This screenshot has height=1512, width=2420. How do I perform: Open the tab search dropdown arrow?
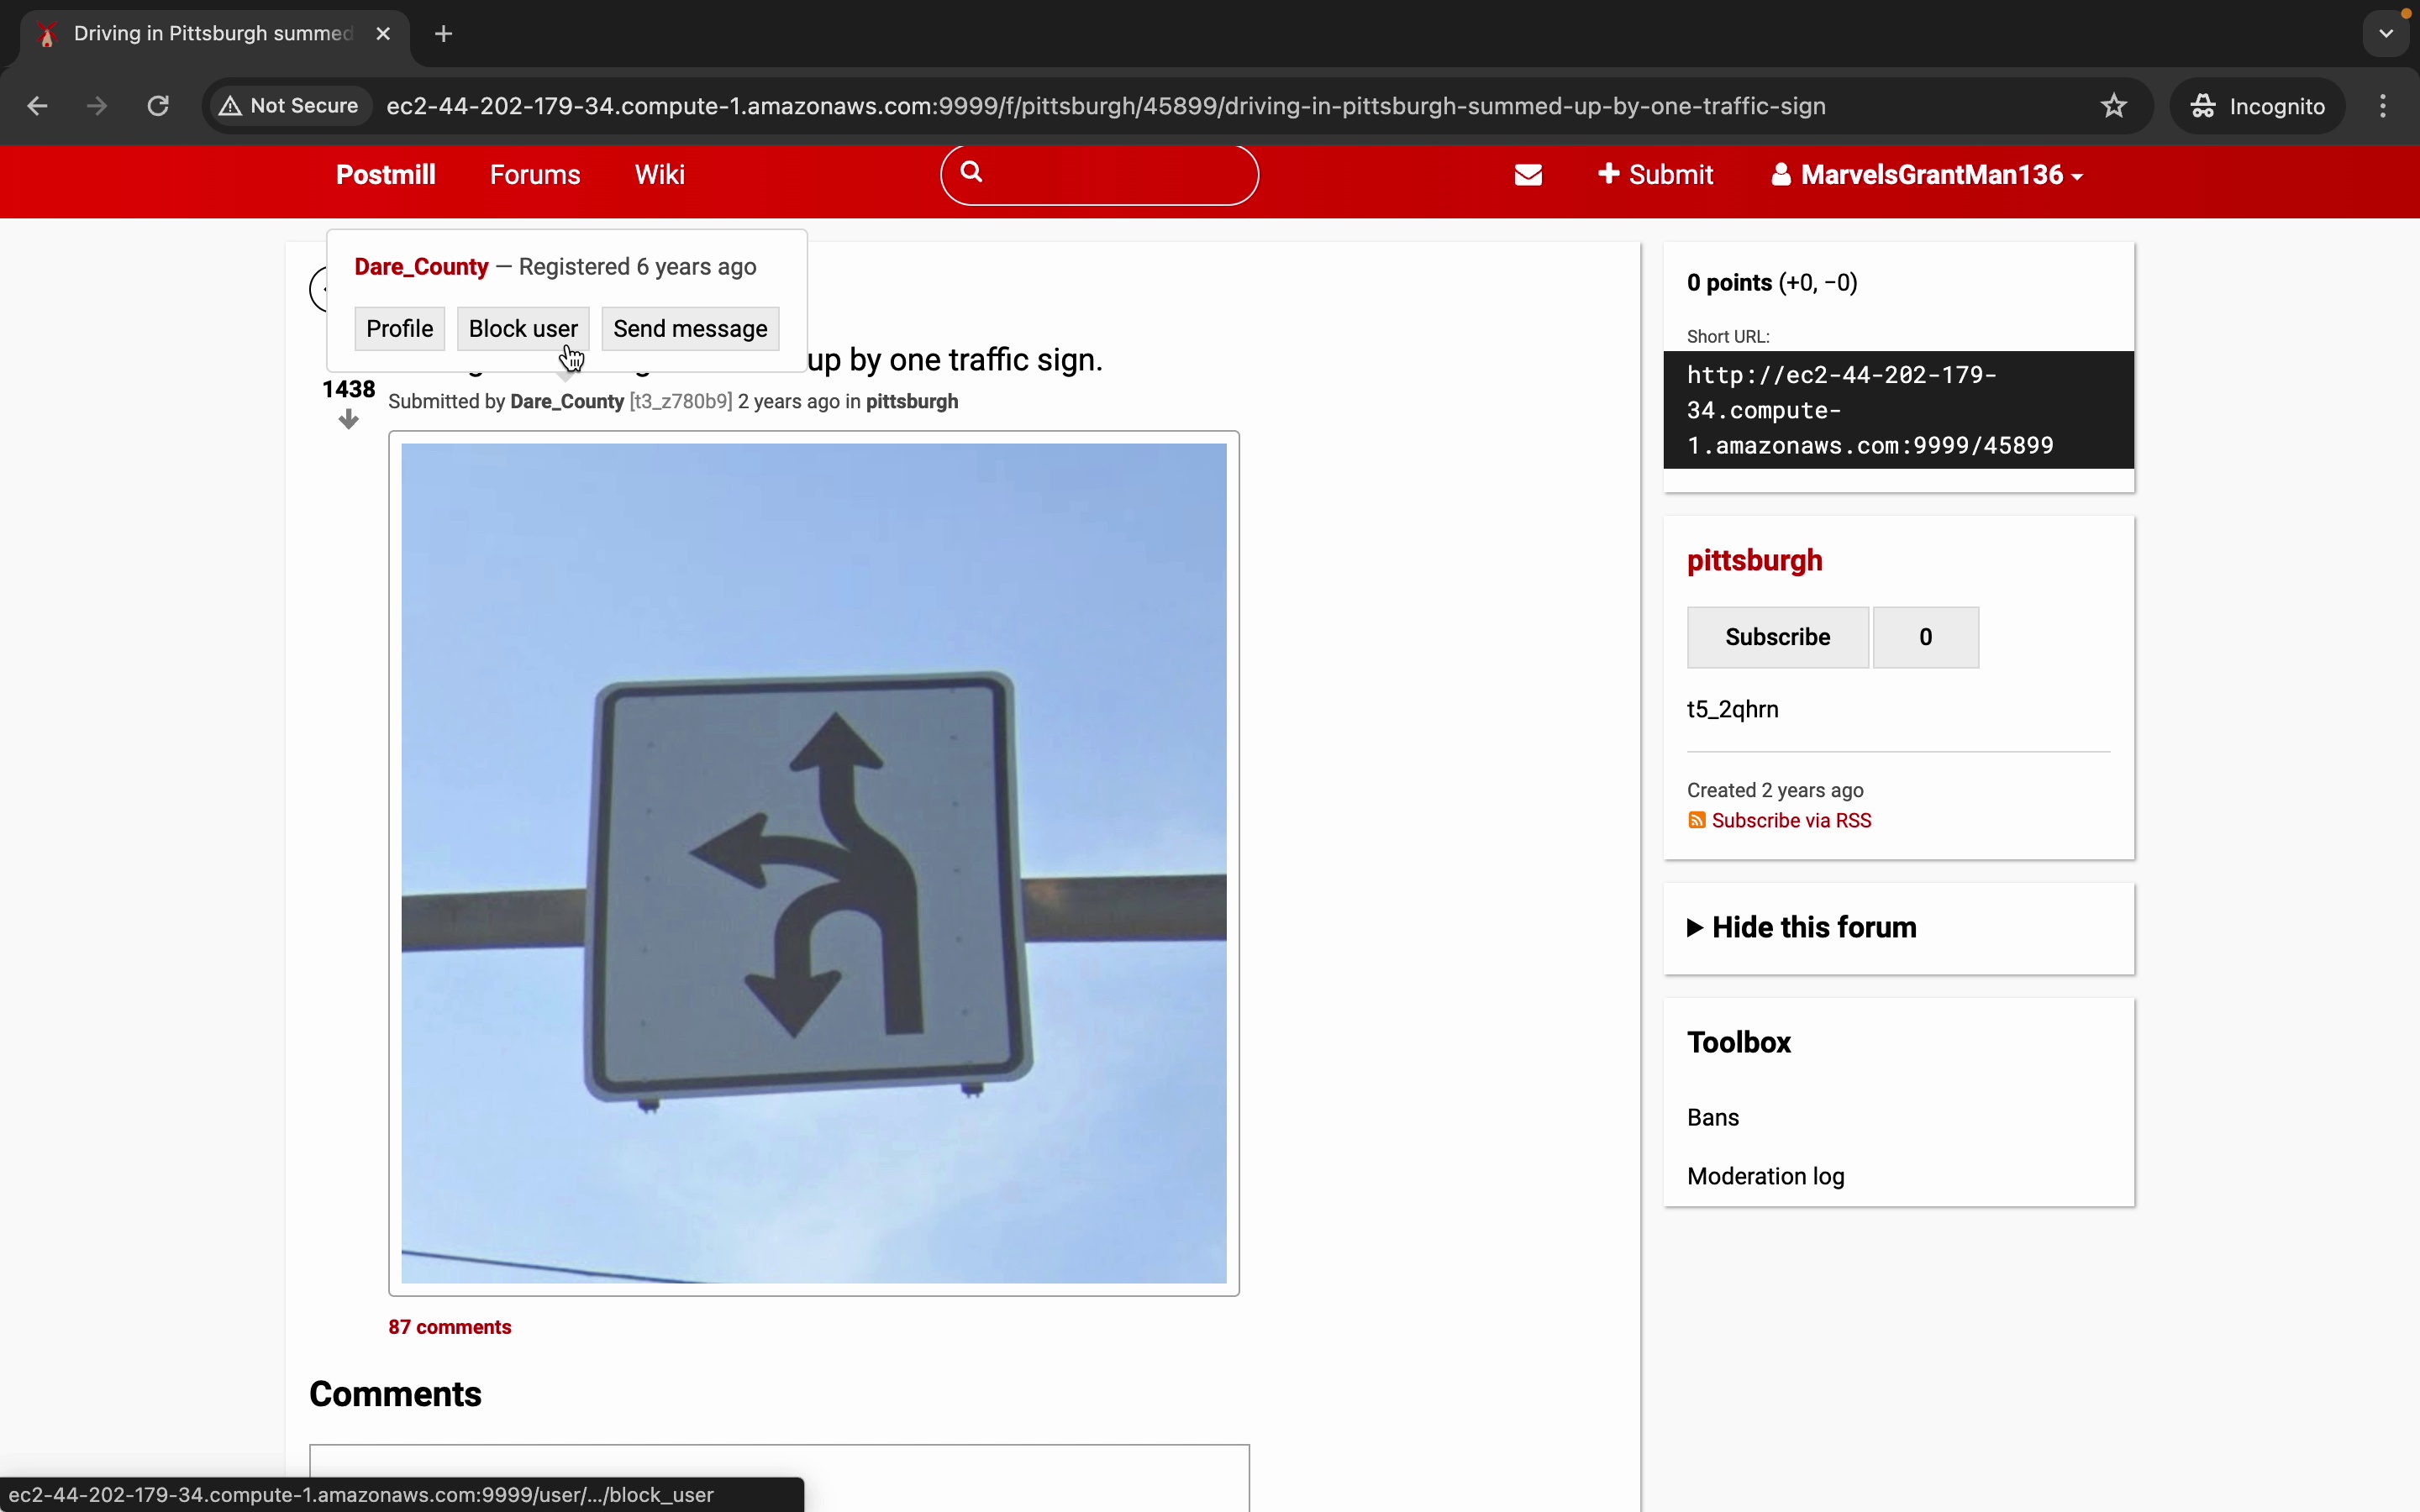click(x=2386, y=34)
